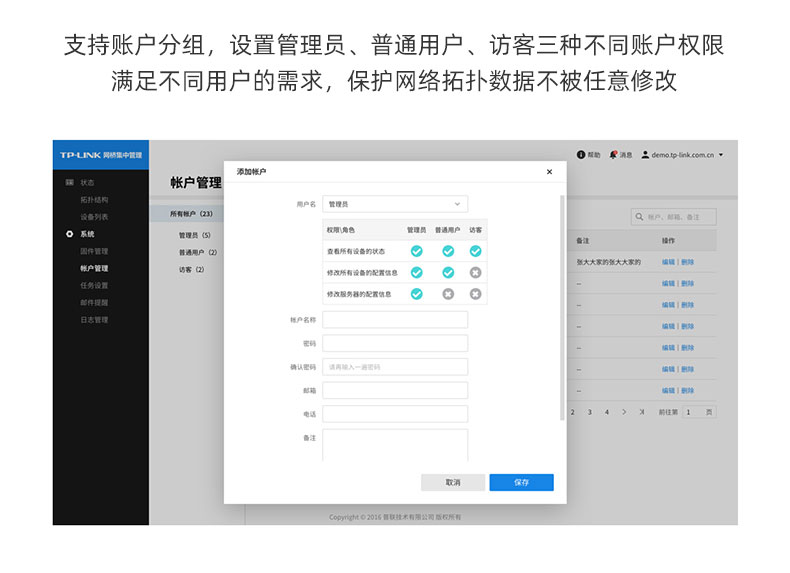
Task: Go to page 3 in pagination
Action: pyautogui.click(x=589, y=412)
